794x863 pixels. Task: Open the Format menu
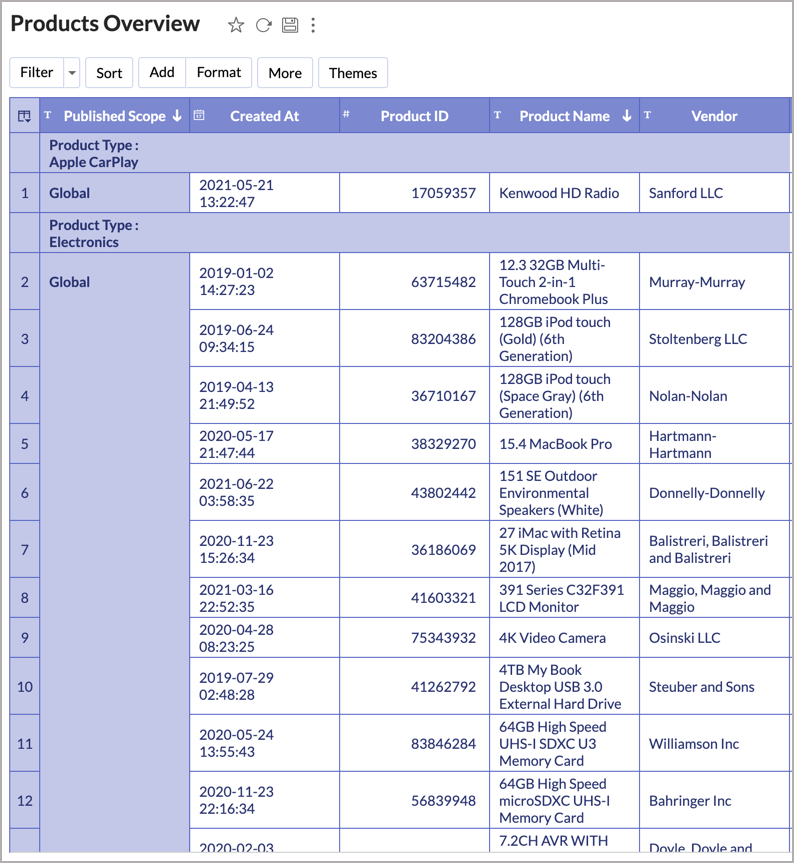click(x=219, y=73)
